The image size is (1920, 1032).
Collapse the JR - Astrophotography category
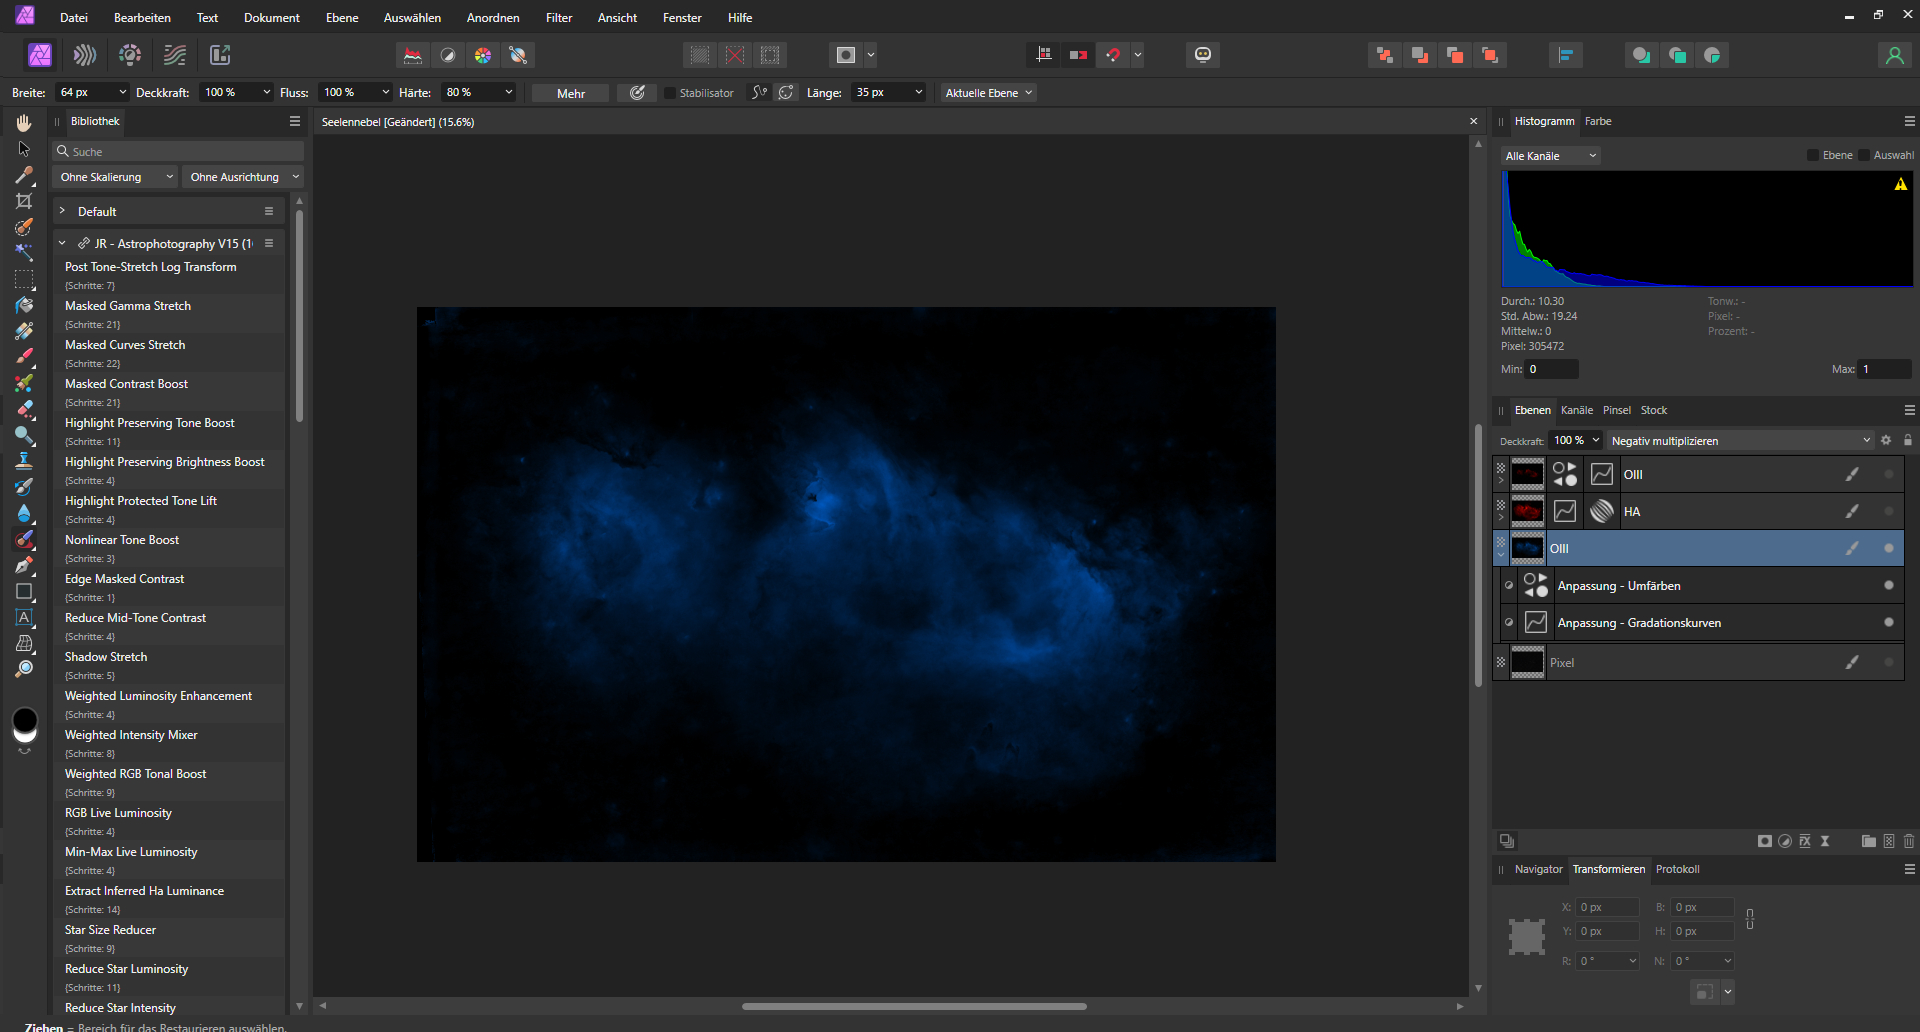pos(62,243)
